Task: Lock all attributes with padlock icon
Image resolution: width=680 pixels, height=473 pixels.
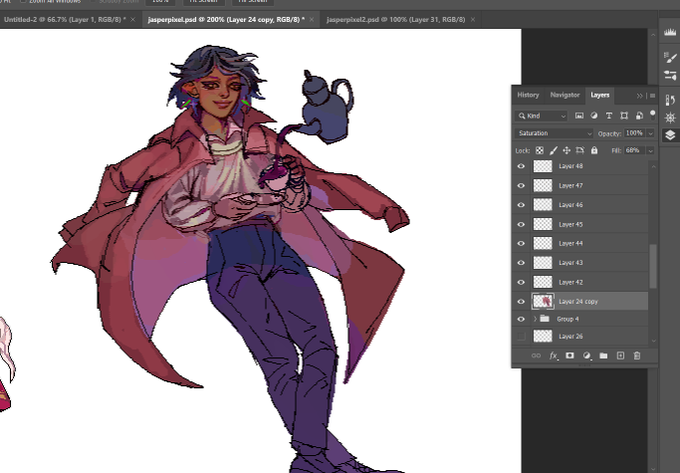Action: pos(594,150)
